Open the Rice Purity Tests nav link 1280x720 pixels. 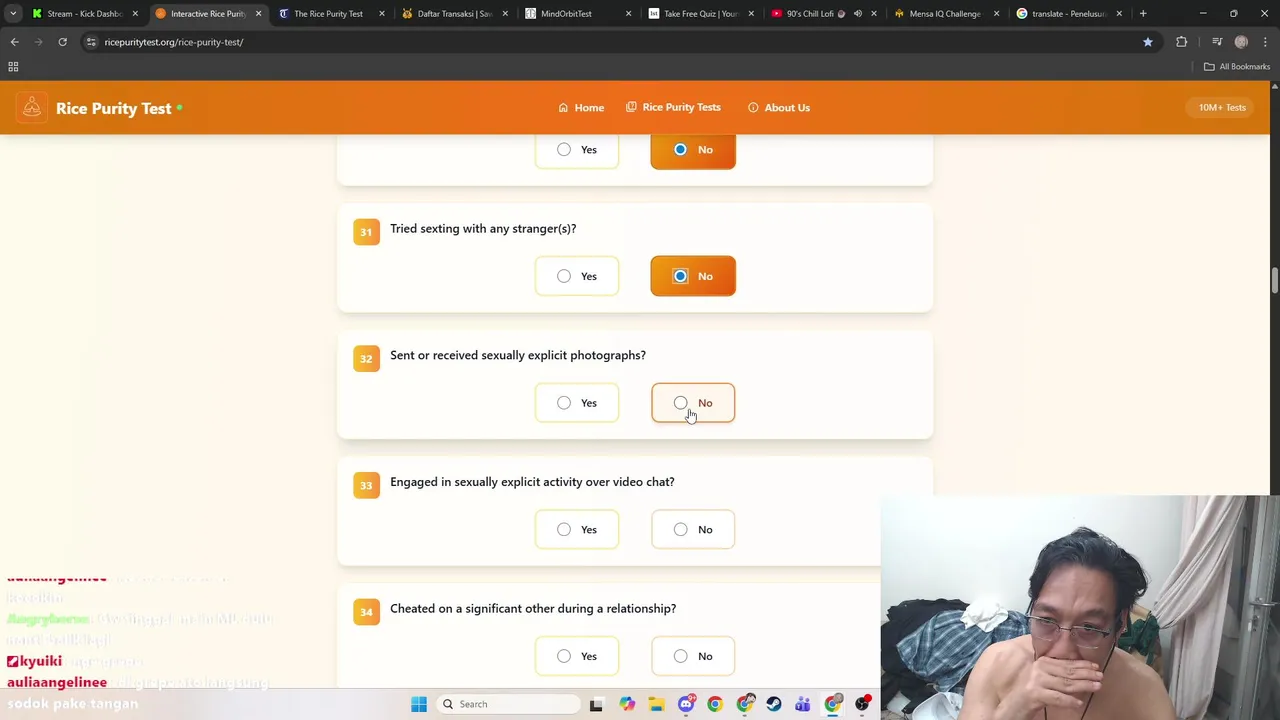coord(673,107)
